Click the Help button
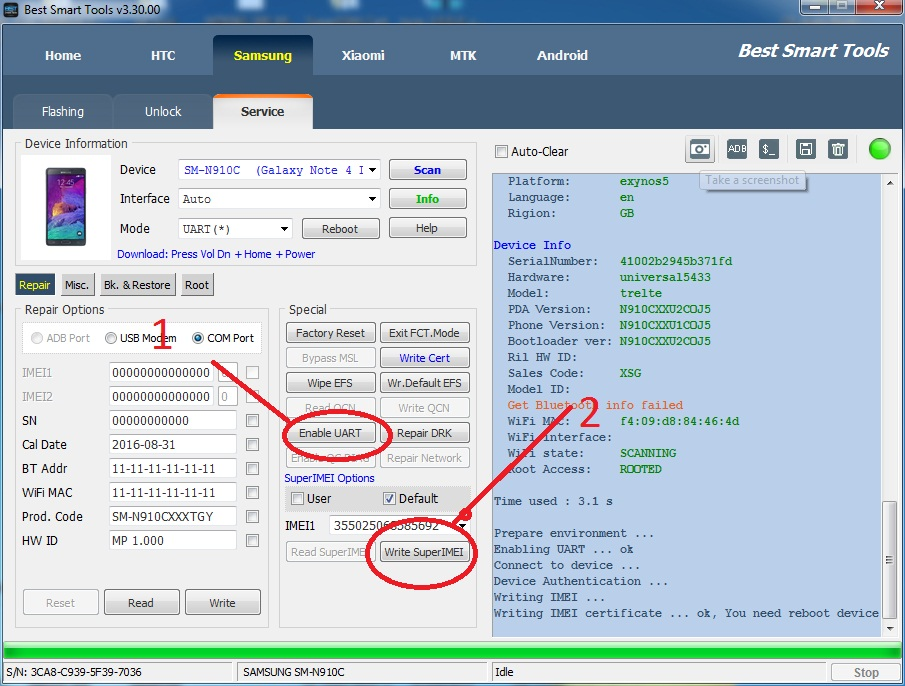This screenshot has height=686, width=905. [427, 228]
